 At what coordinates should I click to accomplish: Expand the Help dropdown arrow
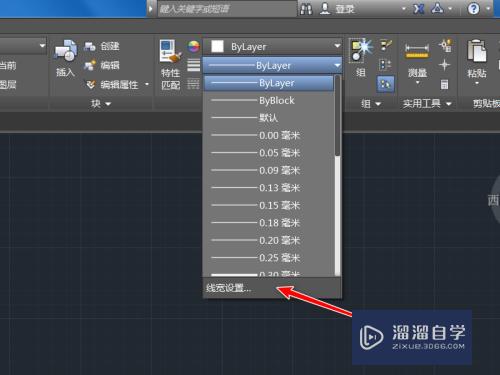(488, 9)
